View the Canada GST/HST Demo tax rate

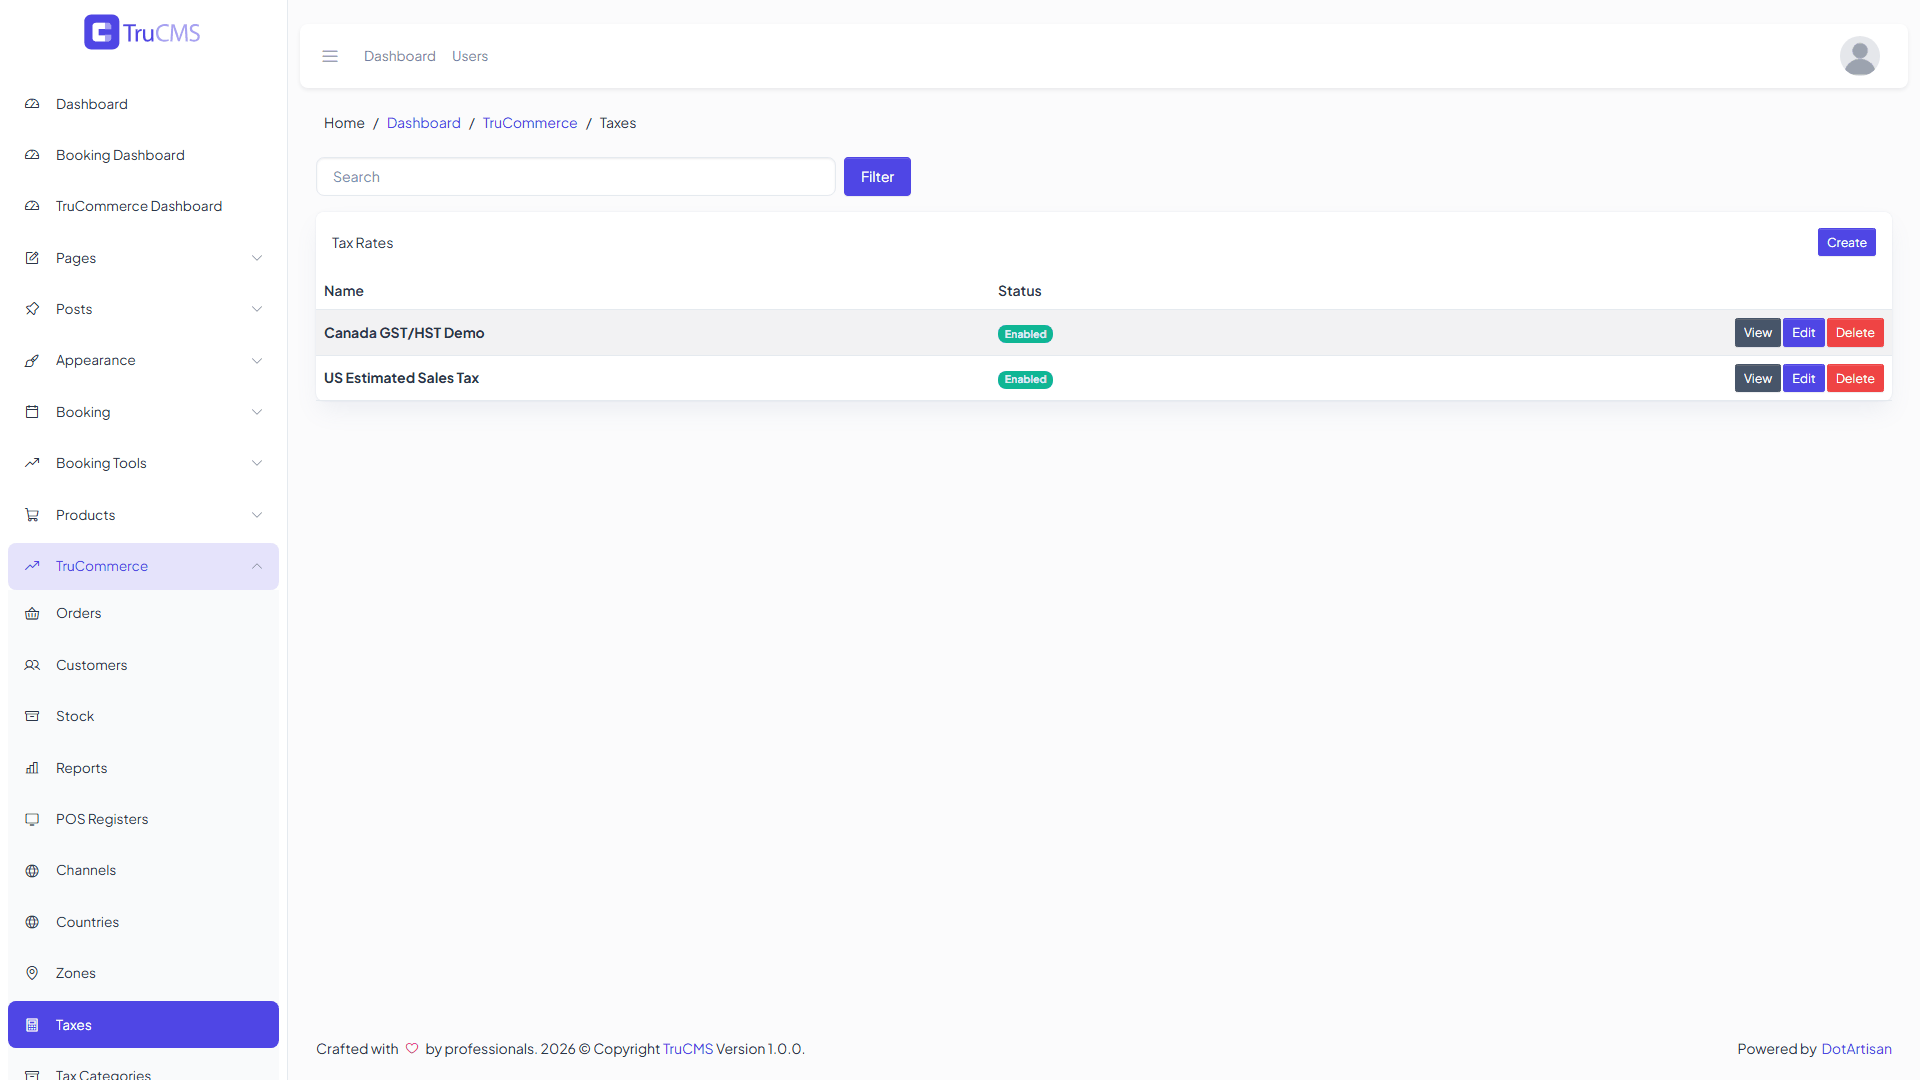1757,333
